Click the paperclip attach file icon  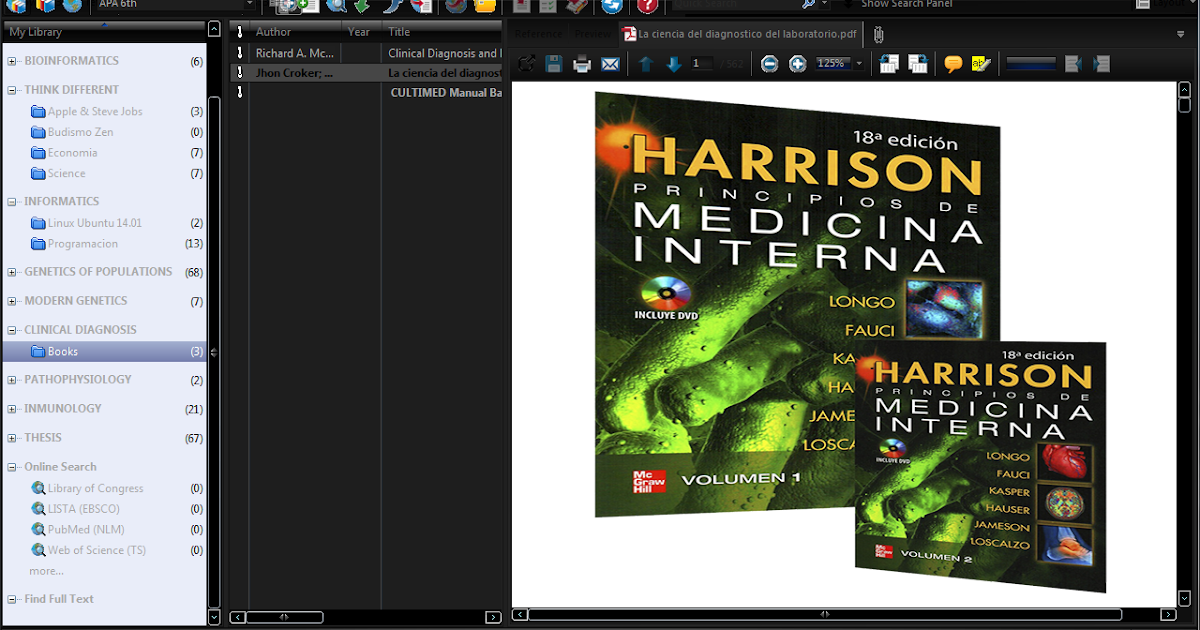tap(878, 34)
